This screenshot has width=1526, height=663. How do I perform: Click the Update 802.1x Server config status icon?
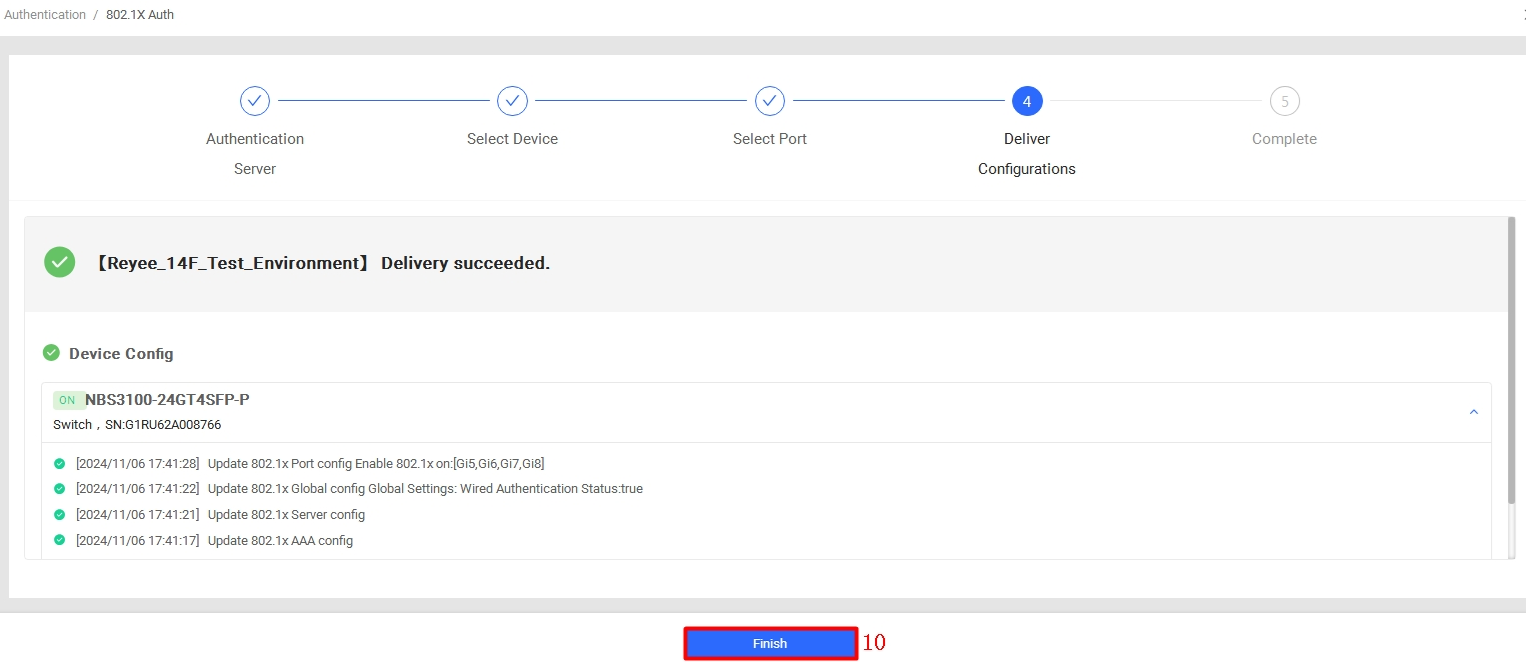click(x=59, y=515)
